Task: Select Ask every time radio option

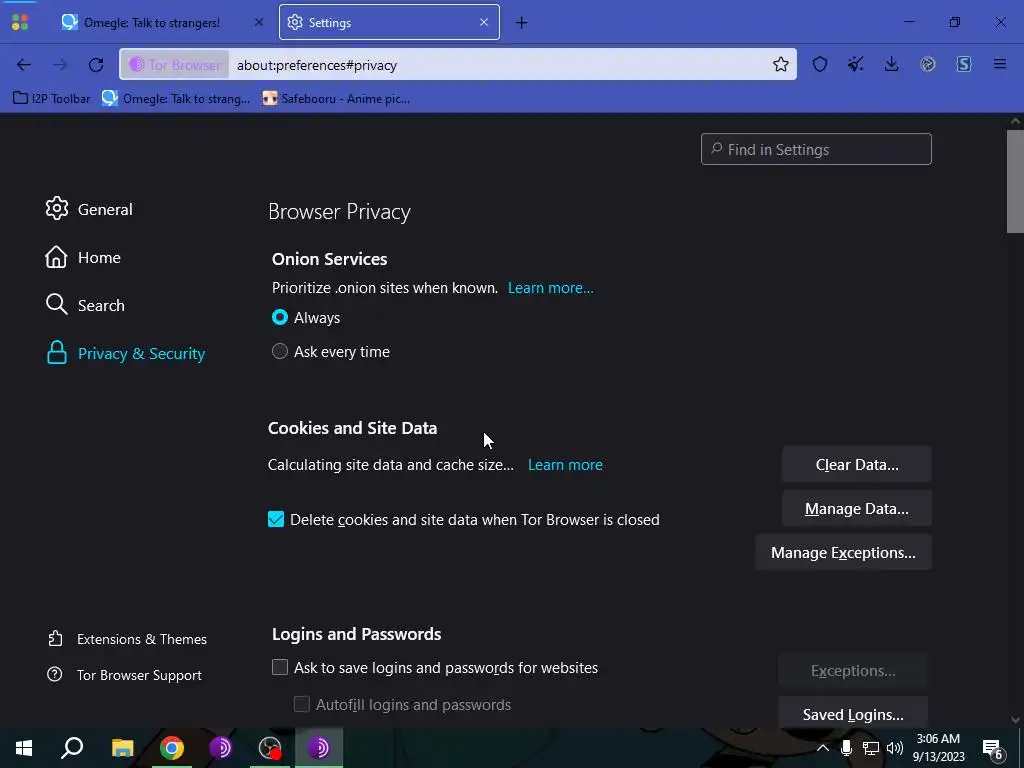Action: click(x=280, y=351)
